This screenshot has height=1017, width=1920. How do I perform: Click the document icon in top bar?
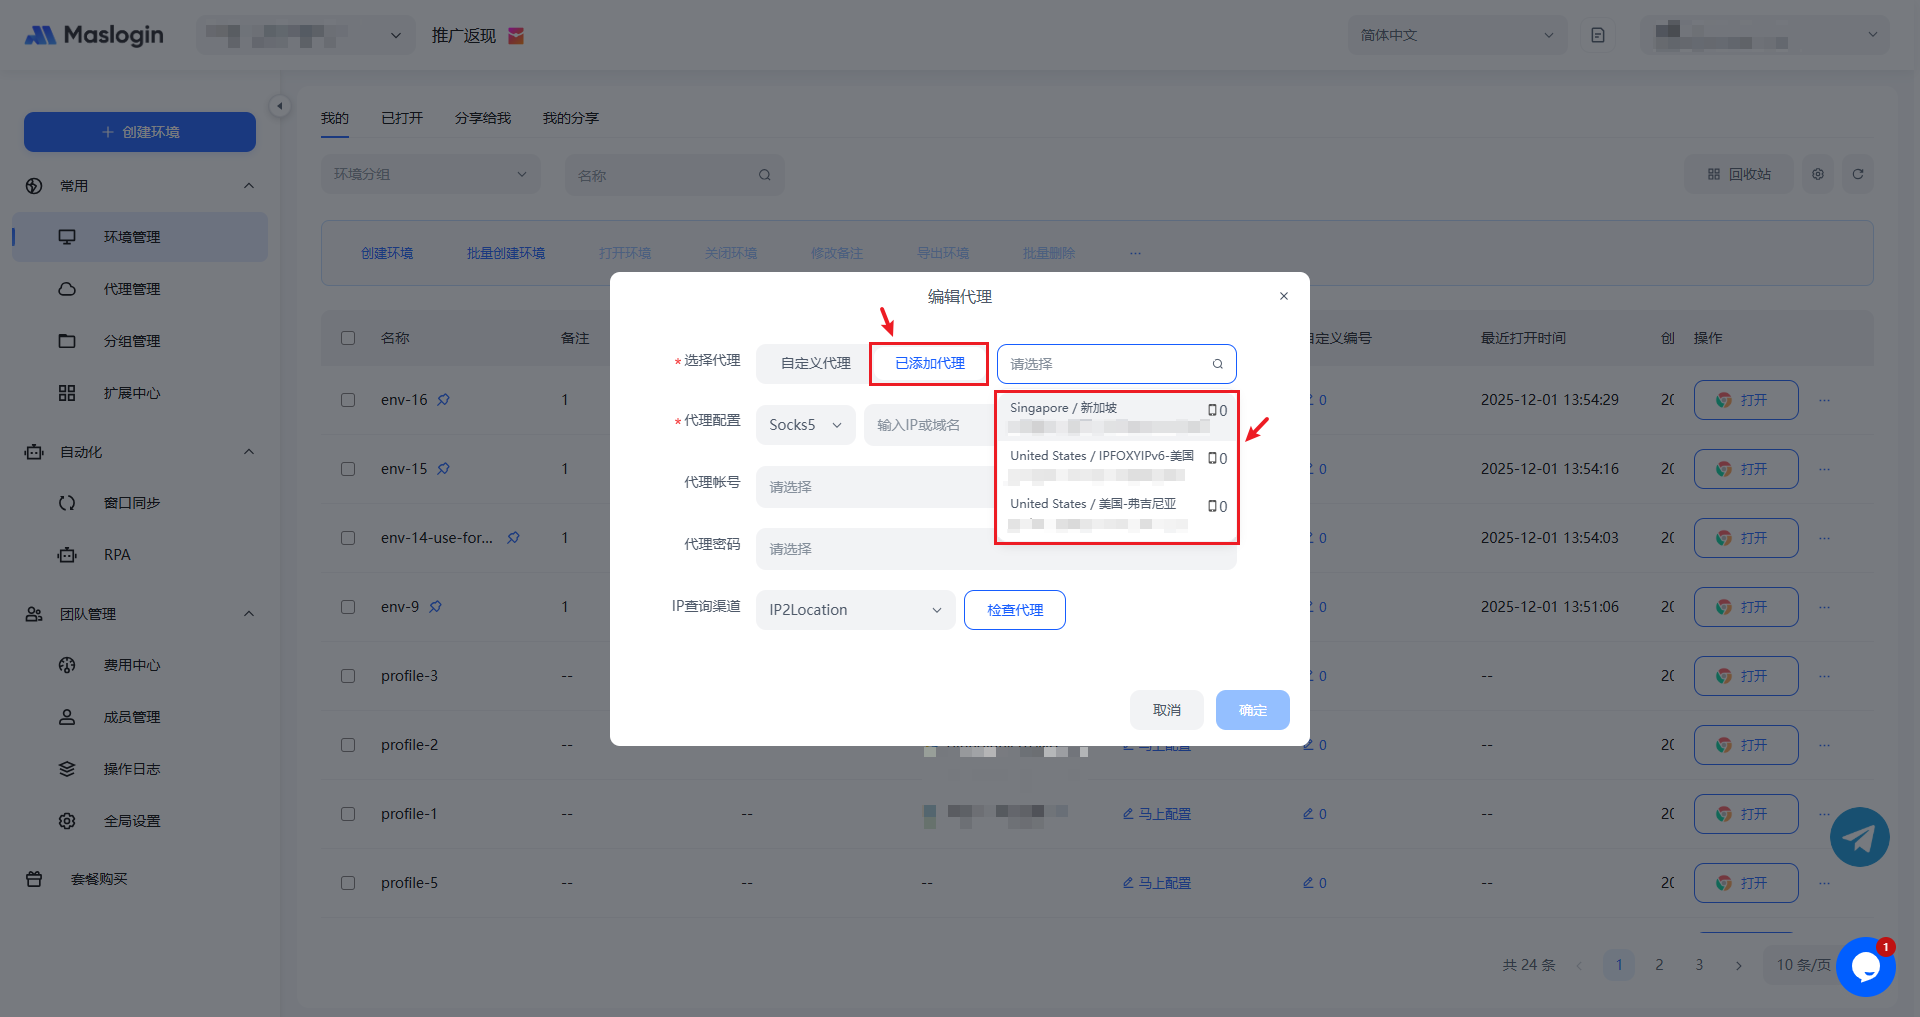(x=1597, y=36)
